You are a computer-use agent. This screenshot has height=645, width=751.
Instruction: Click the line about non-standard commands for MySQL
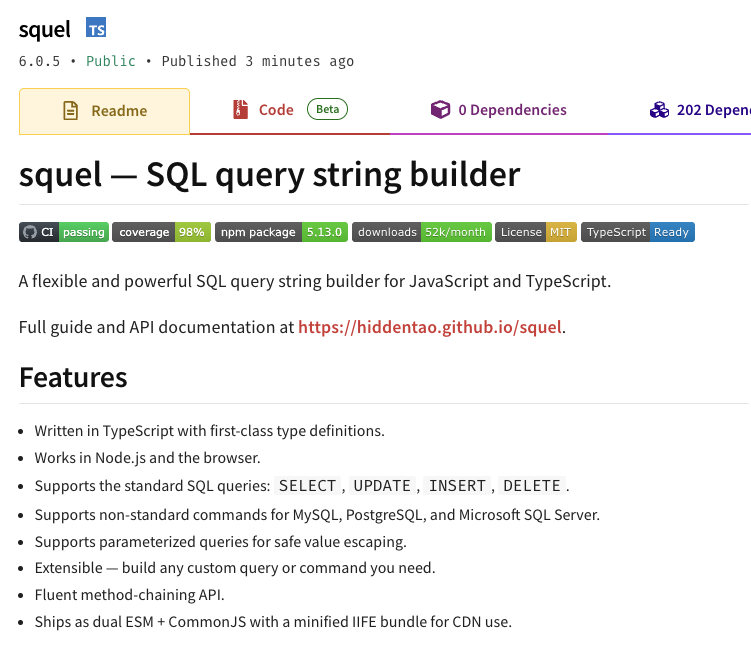click(317, 515)
